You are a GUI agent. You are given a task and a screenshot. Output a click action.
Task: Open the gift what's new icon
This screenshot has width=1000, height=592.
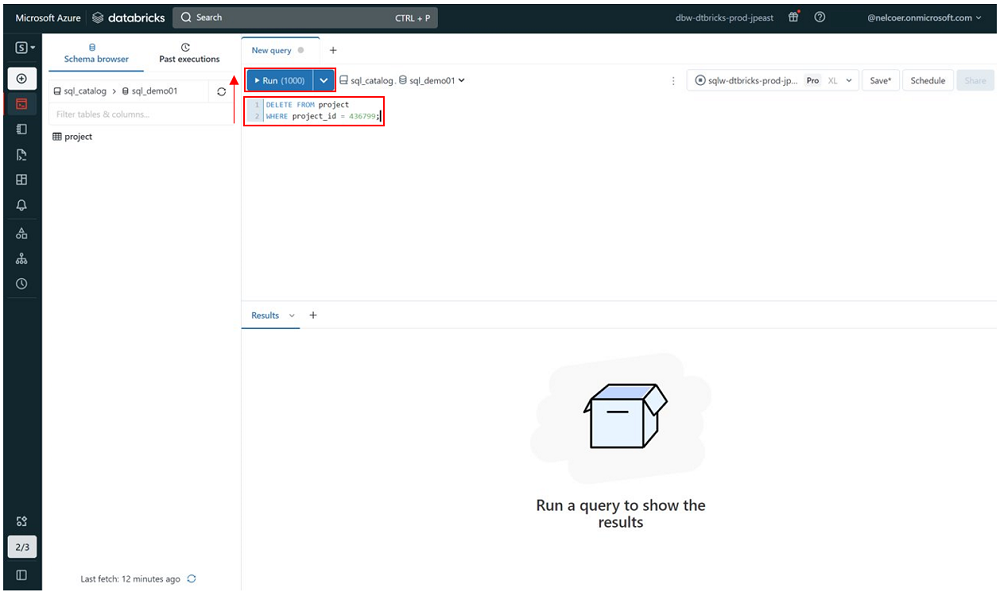(x=793, y=17)
